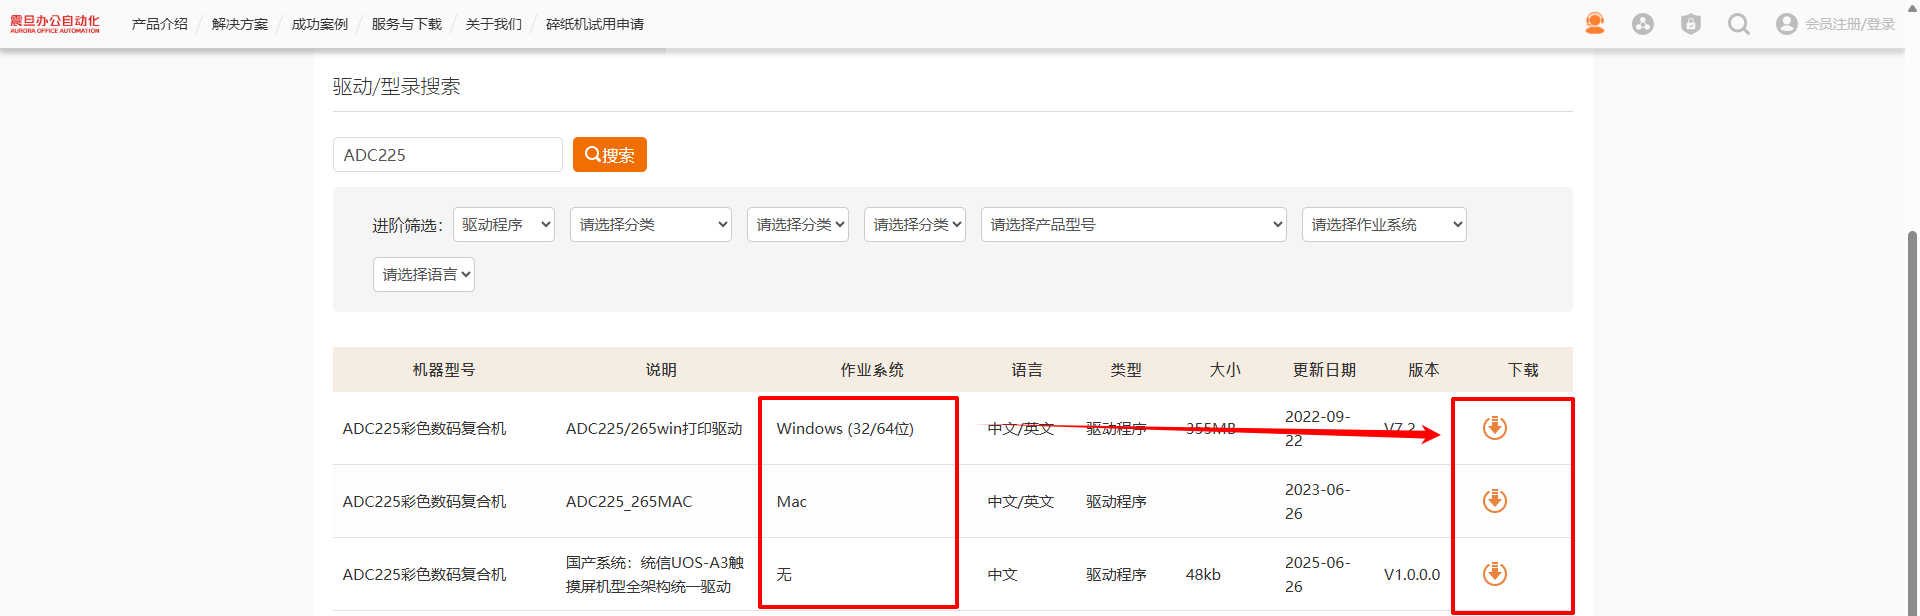Click the 作业系统 column header
Image resolution: width=1920 pixels, height=616 pixels.
872,370
